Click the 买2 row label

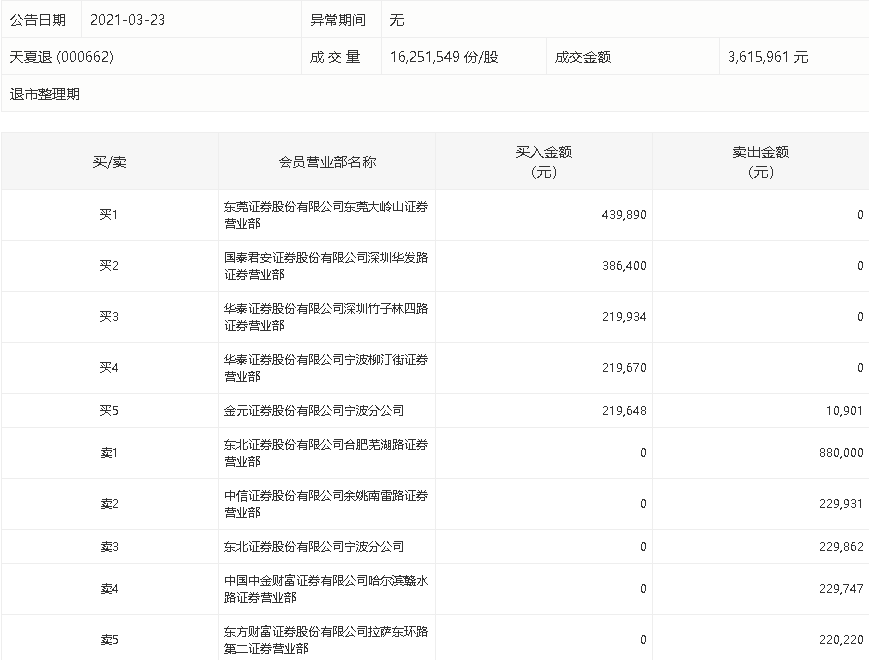pyautogui.click(x=109, y=265)
